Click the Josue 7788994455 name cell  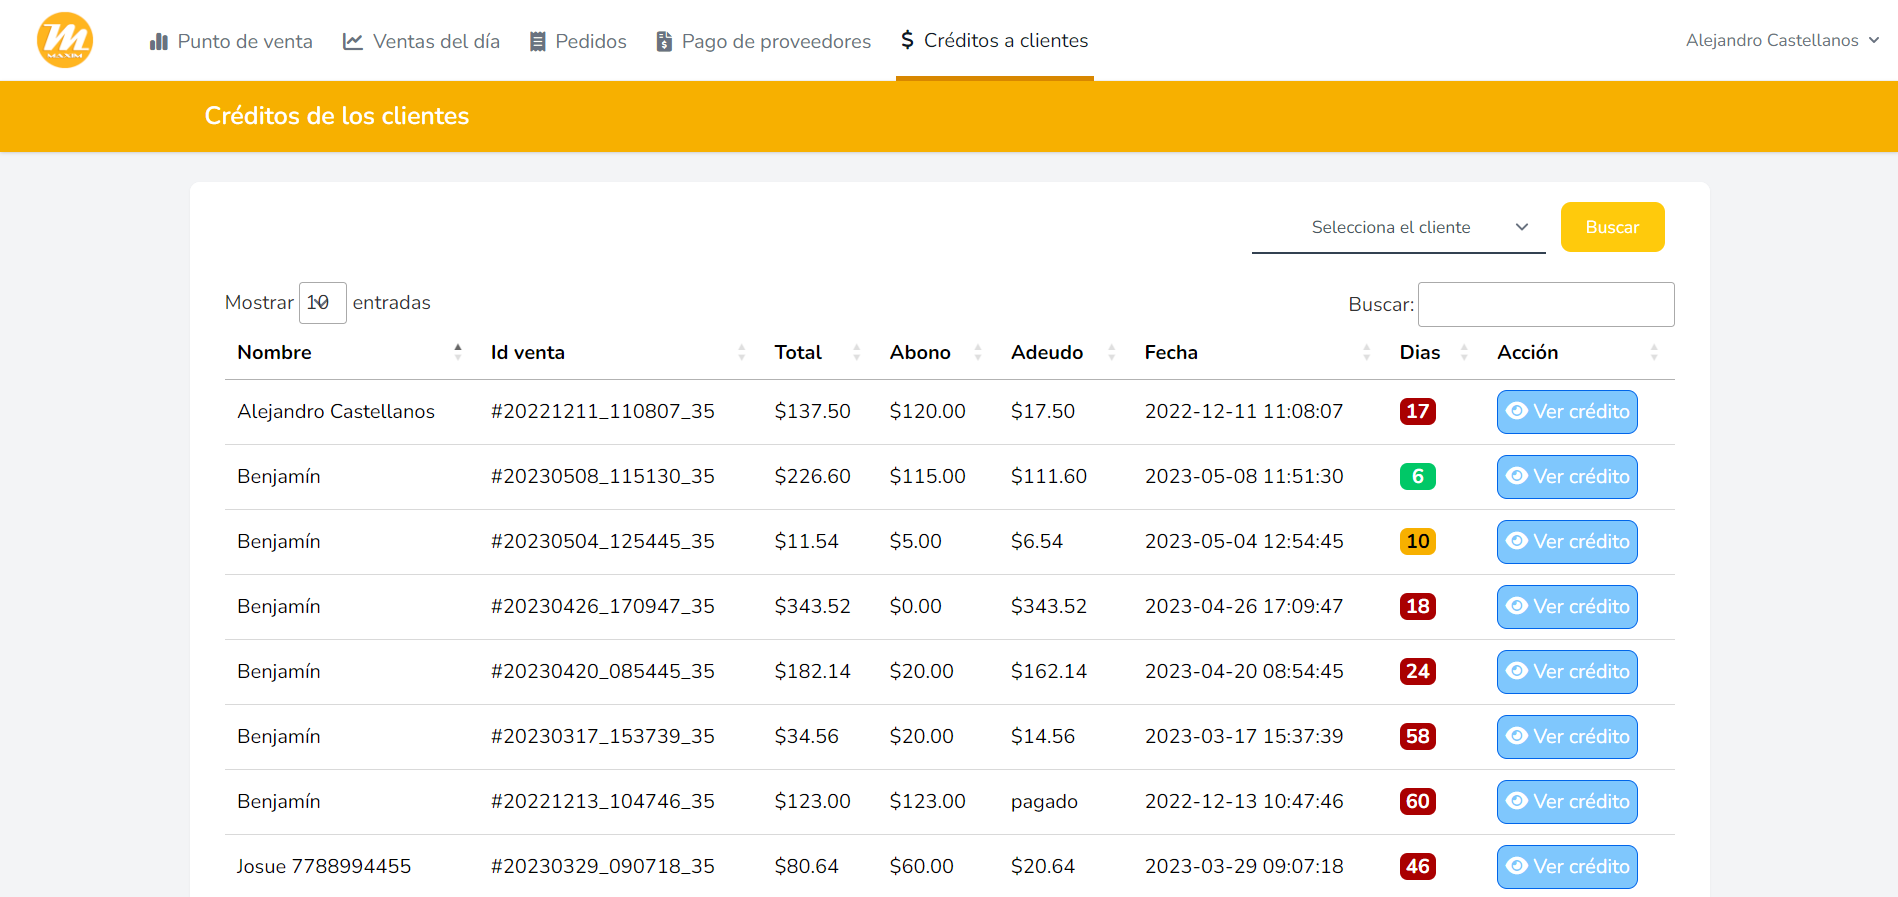324,866
